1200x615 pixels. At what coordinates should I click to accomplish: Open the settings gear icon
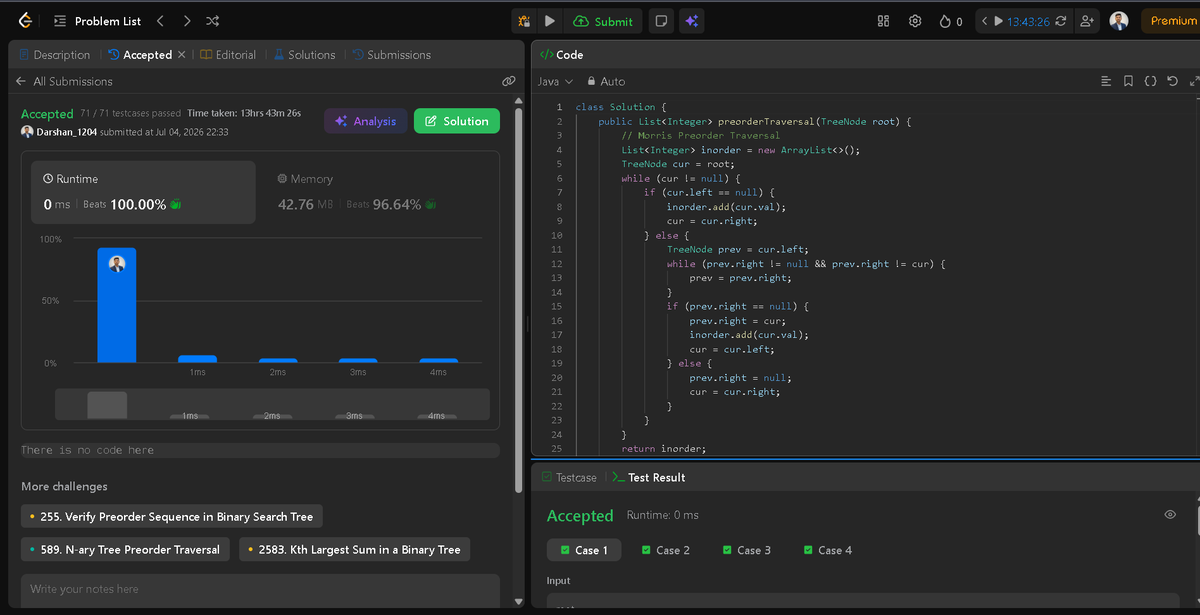(x=914, y=21)
